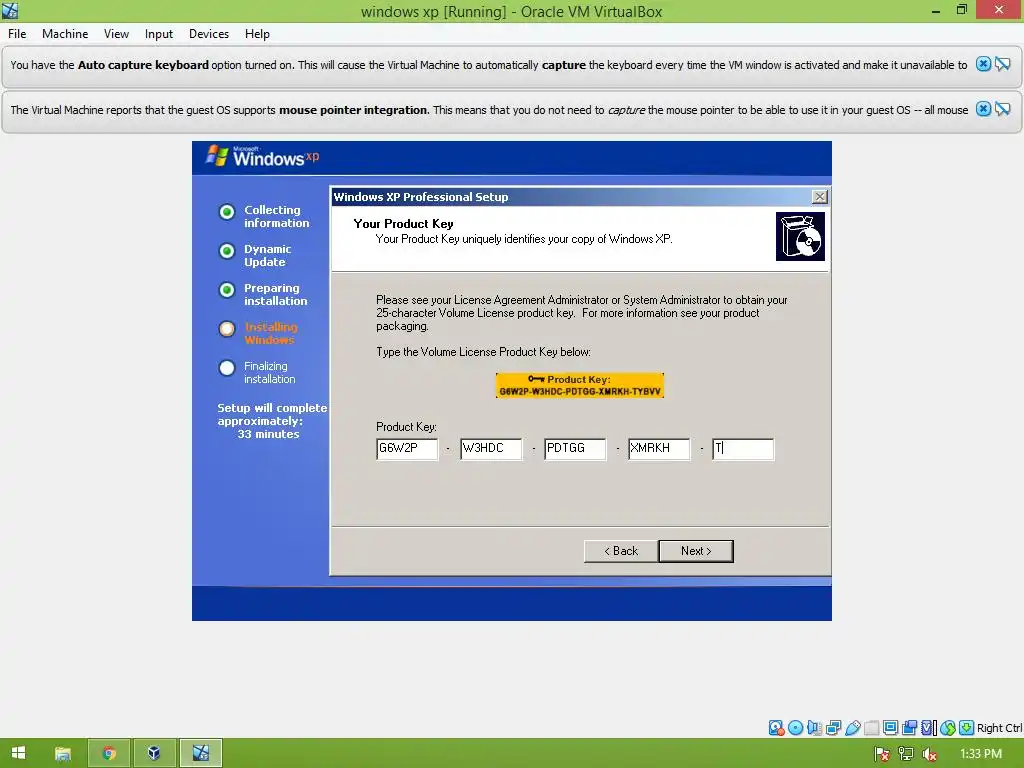Click the recording status icon
This screenshot has height=768, width=1024.
point(909,728)
